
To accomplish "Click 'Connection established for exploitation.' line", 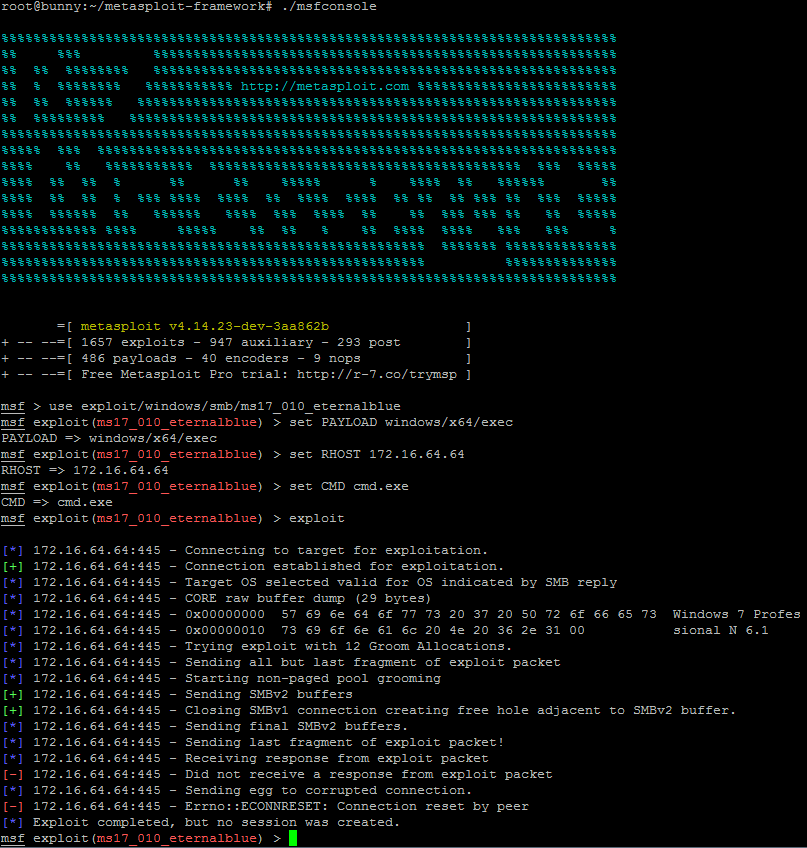I will (x=253, y=566).
